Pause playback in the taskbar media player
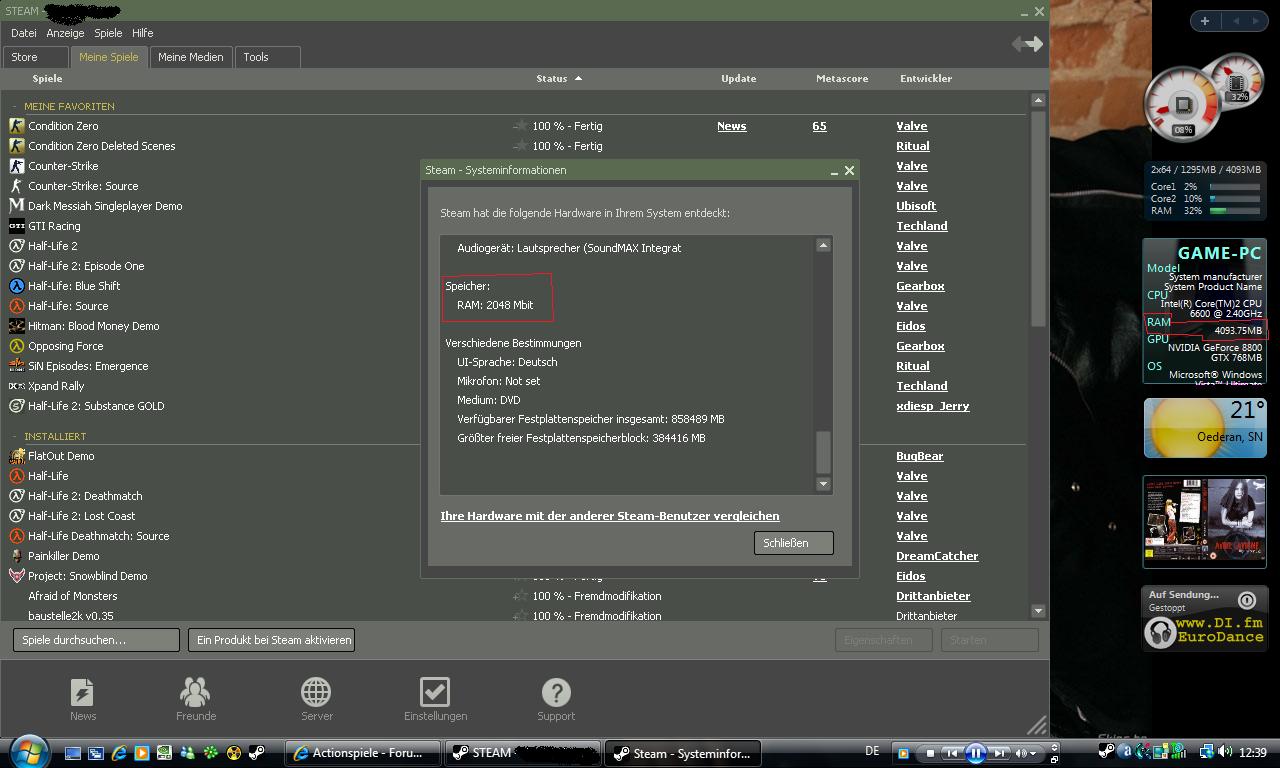Viewport: 1280px width, 768px height. (975, 753)
